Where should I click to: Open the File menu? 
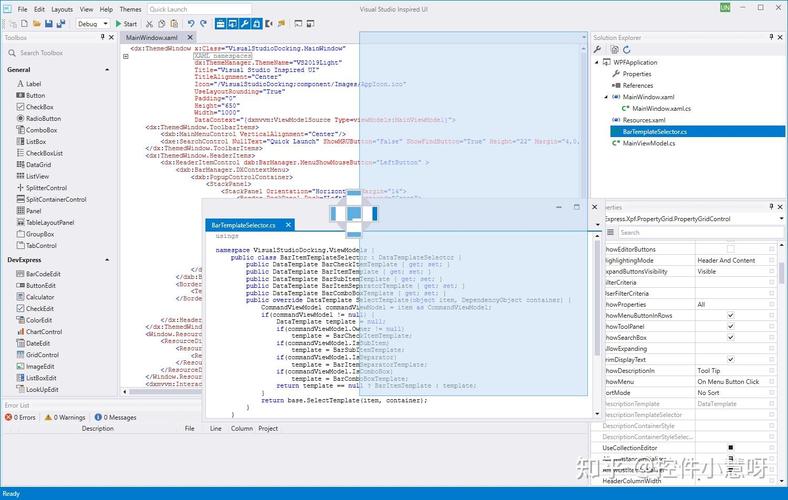click(x=23, y=9)
